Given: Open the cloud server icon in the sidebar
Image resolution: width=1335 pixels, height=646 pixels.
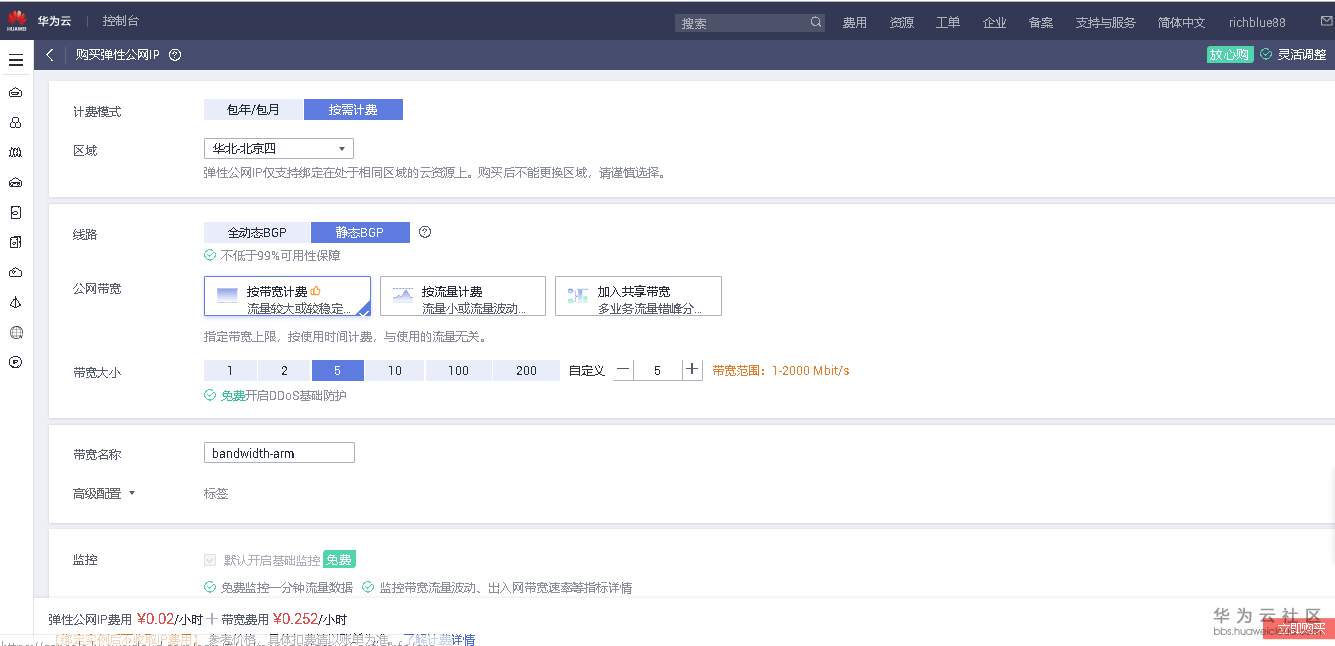Looking at the screenshot, I should click(x=16, y=92).
